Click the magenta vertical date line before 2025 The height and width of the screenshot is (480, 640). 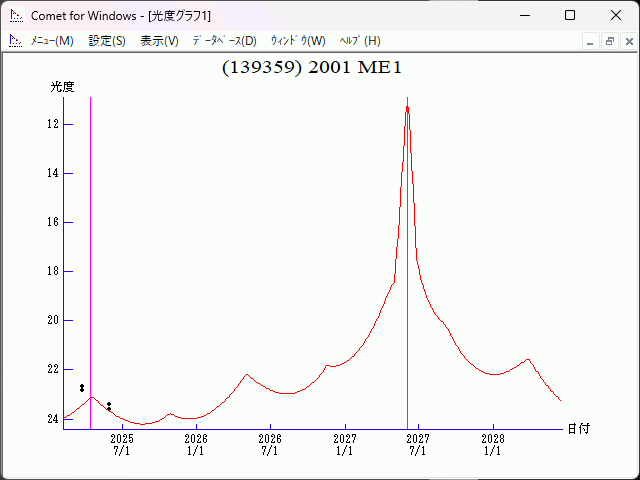(x=91, y=250)
